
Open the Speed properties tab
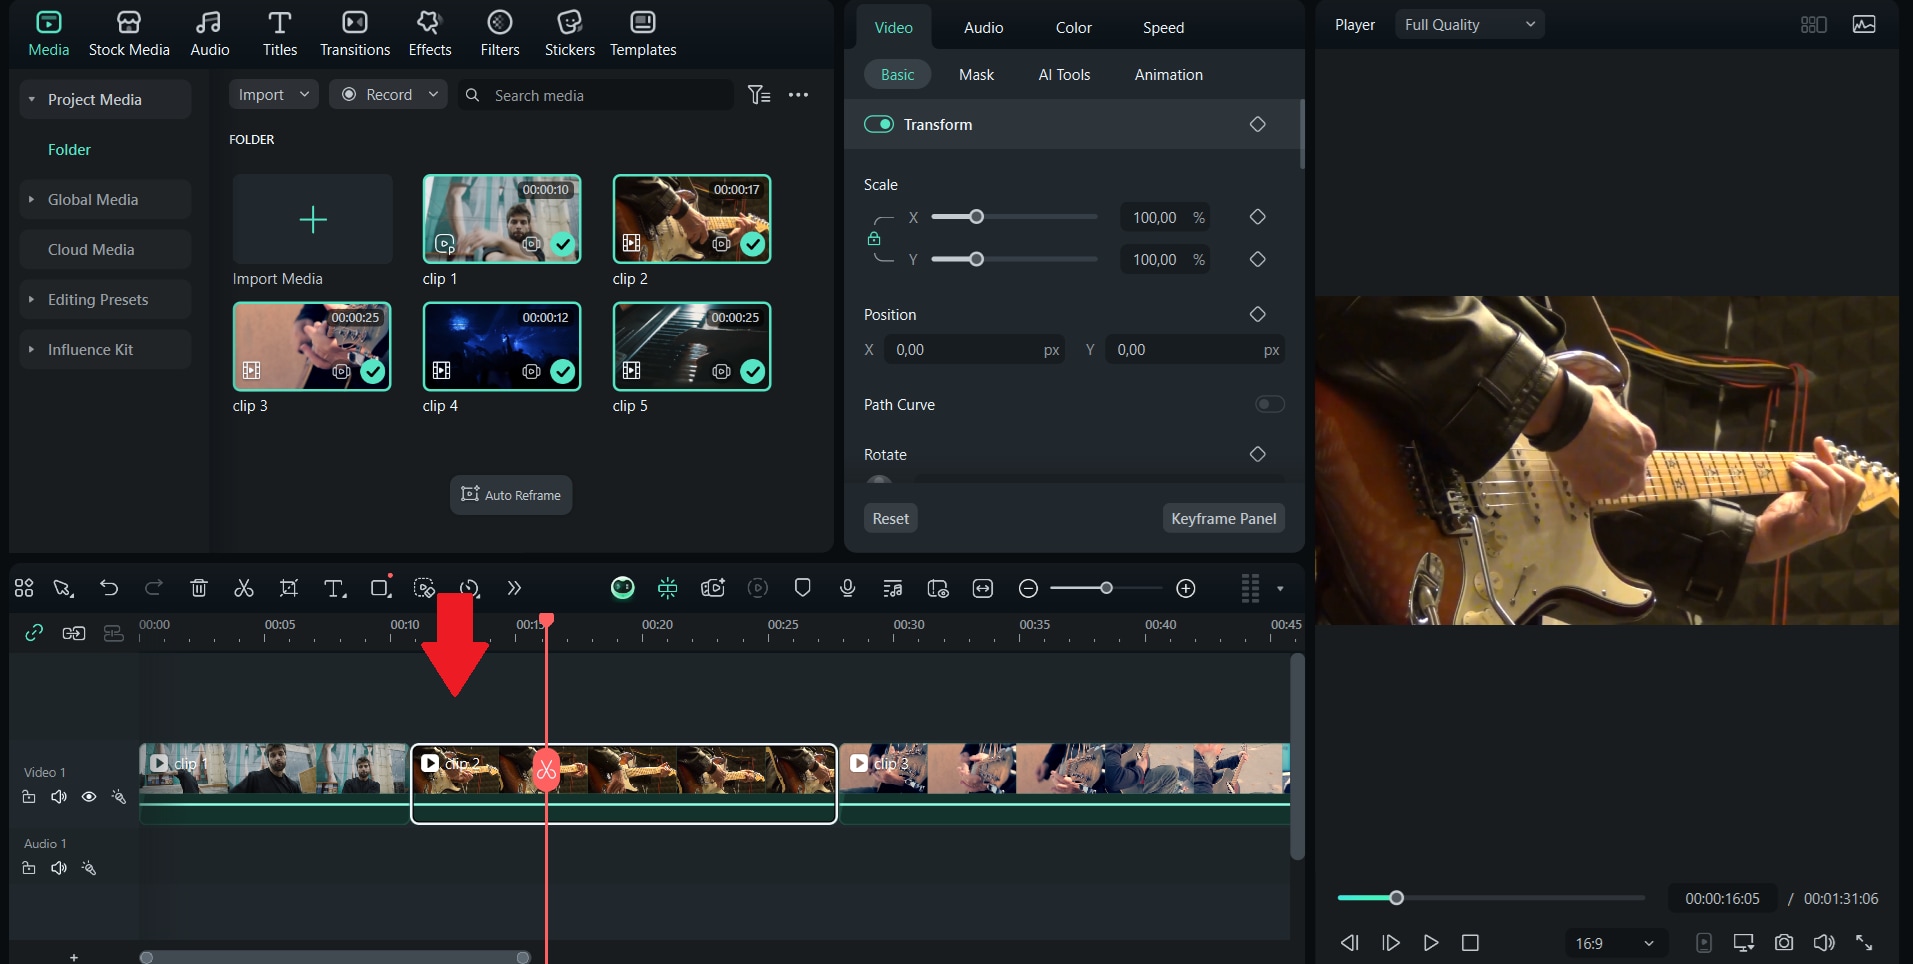point(1164,28)
